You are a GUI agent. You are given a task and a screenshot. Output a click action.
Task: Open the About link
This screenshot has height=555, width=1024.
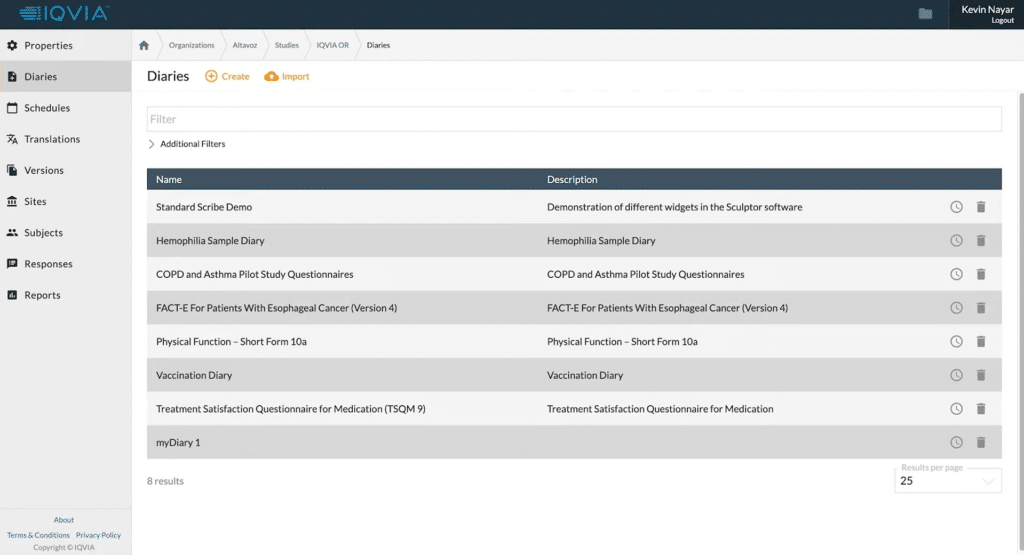(x=63, y=520)
